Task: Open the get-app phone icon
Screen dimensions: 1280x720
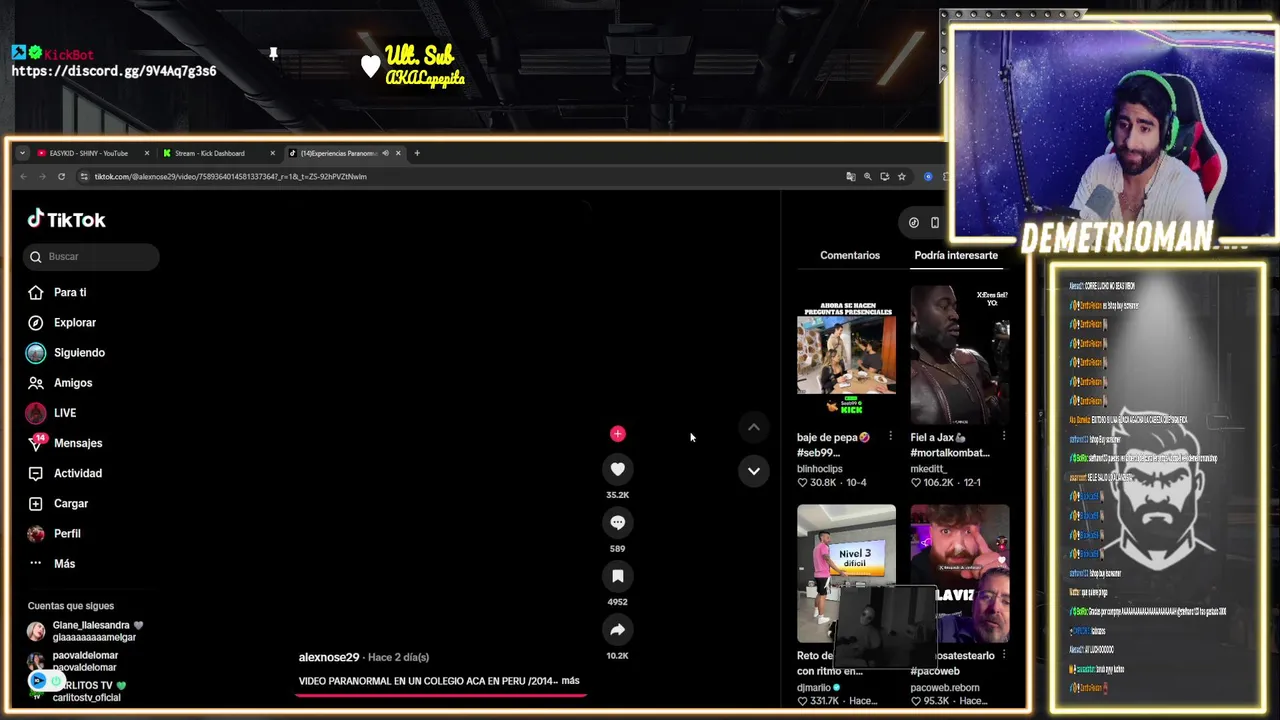Action: (935, 222)
